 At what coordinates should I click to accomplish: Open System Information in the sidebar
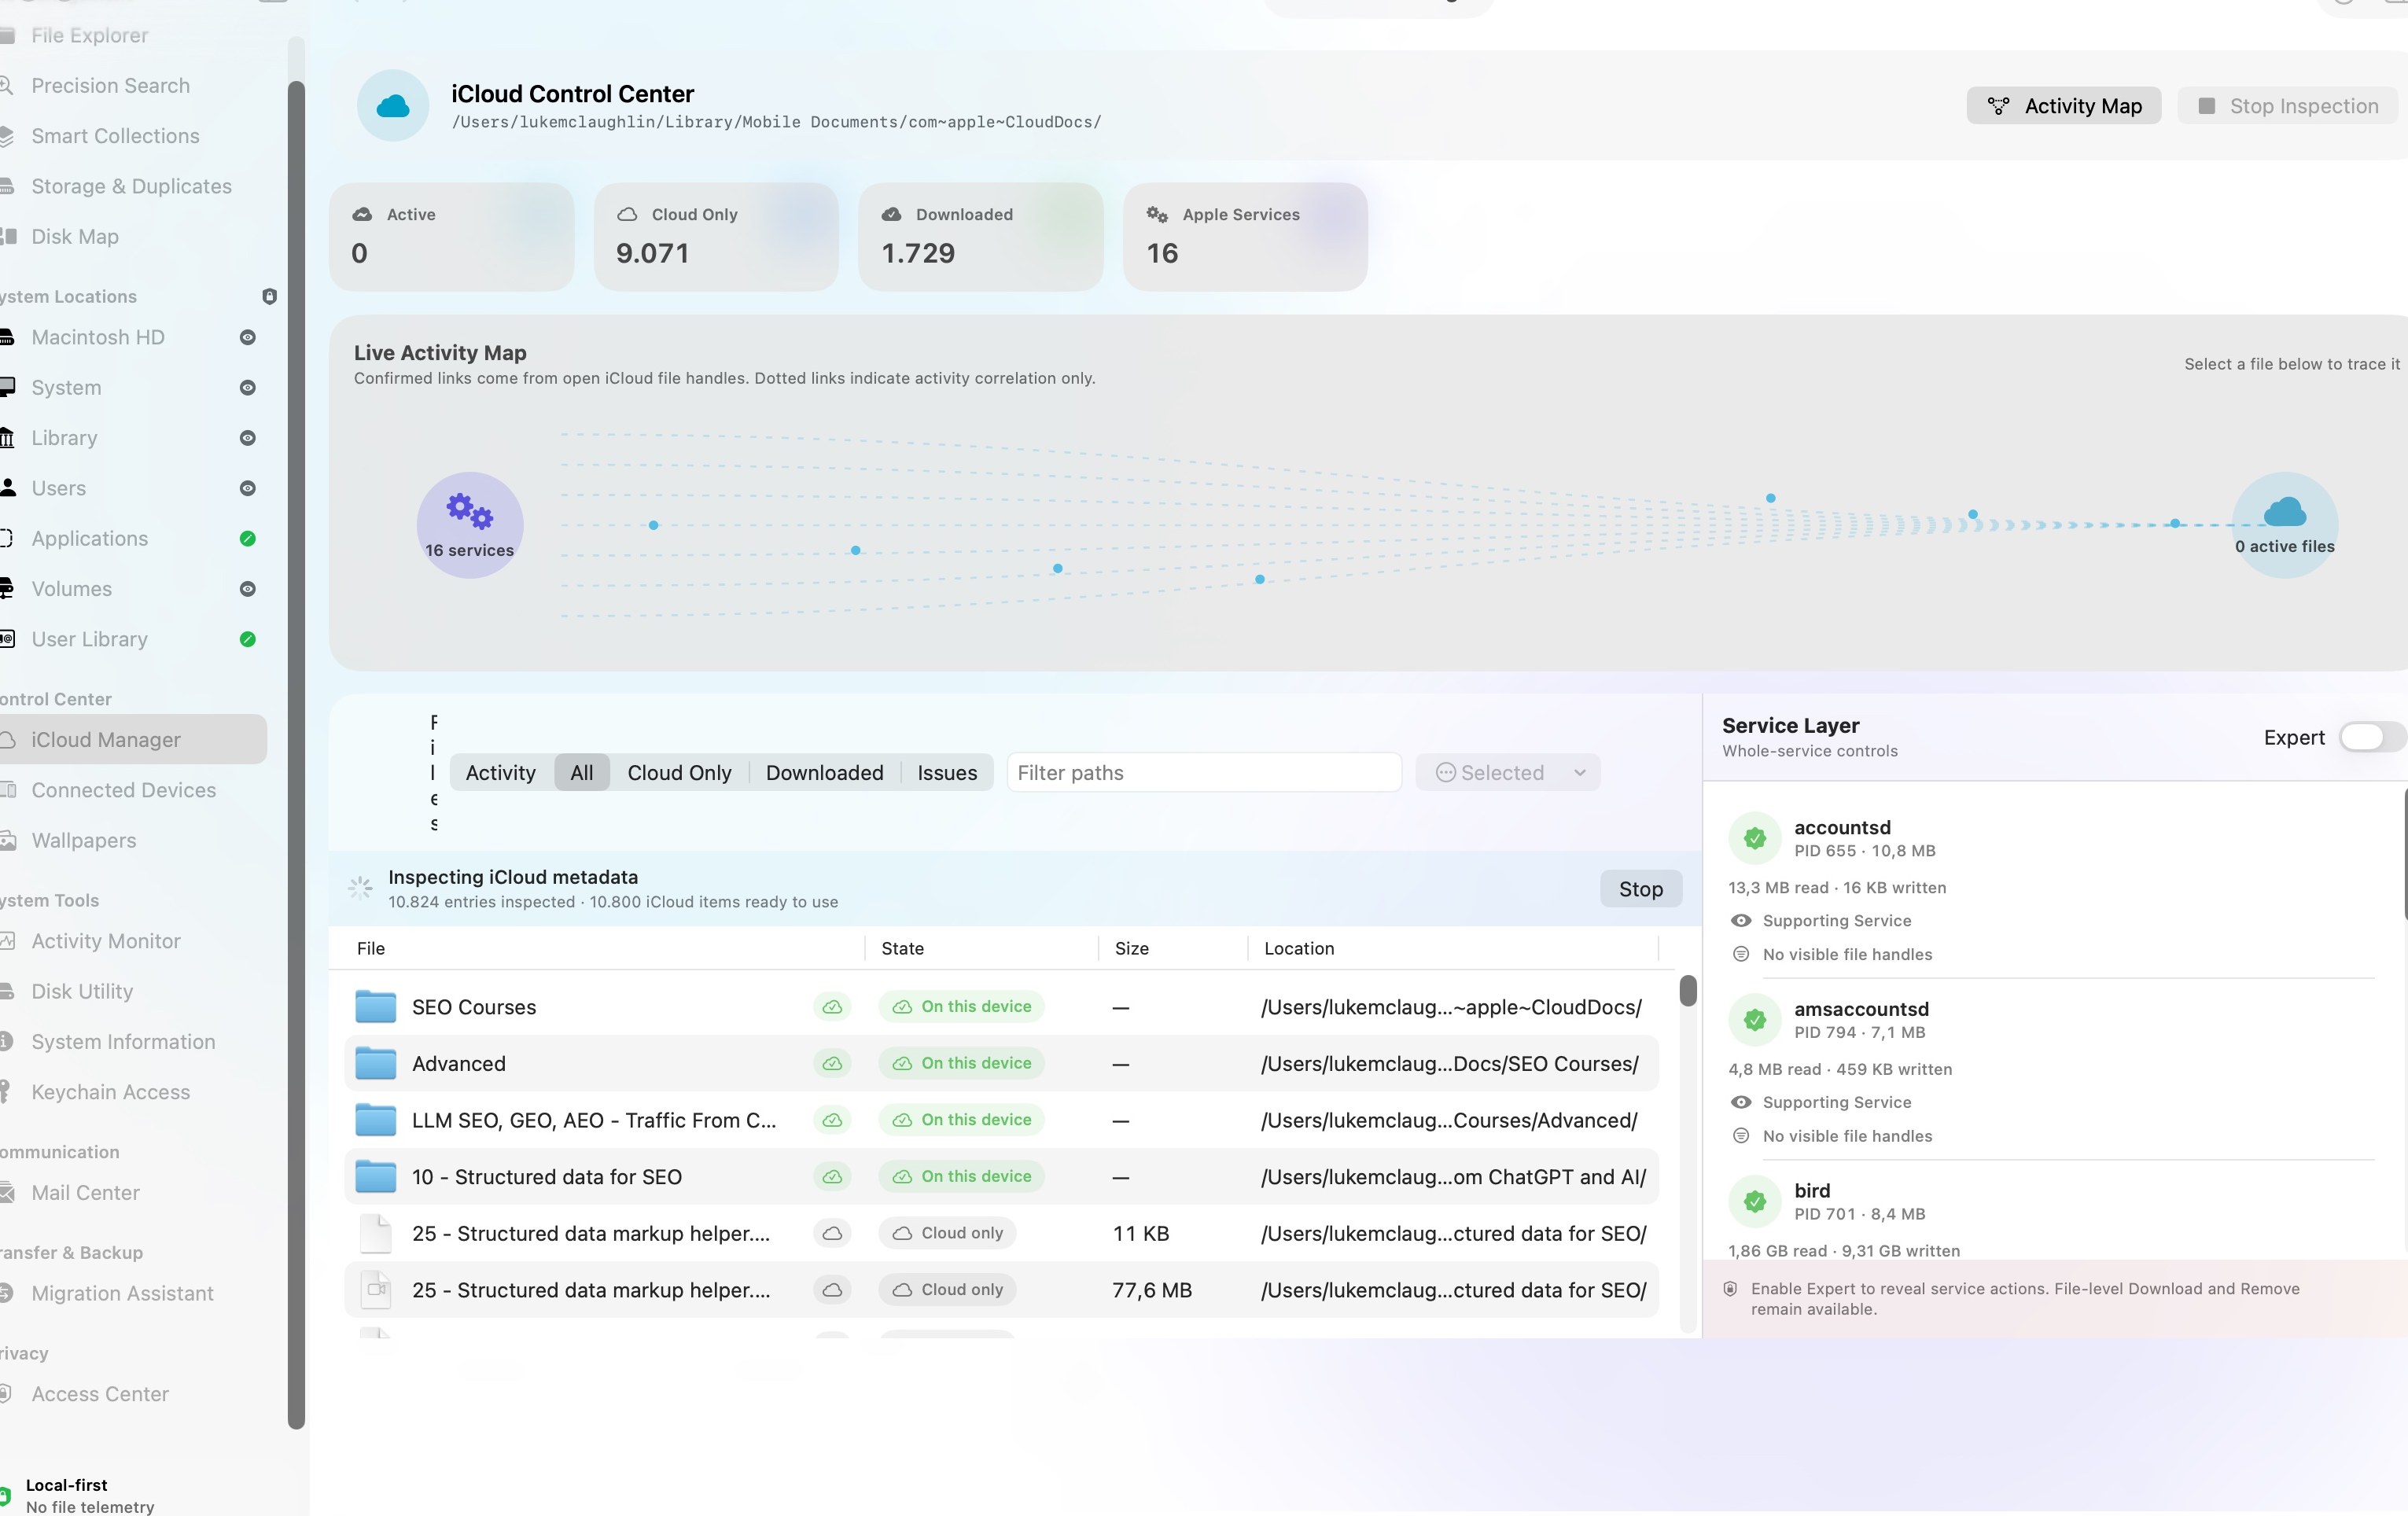[x=123, y=1041]
